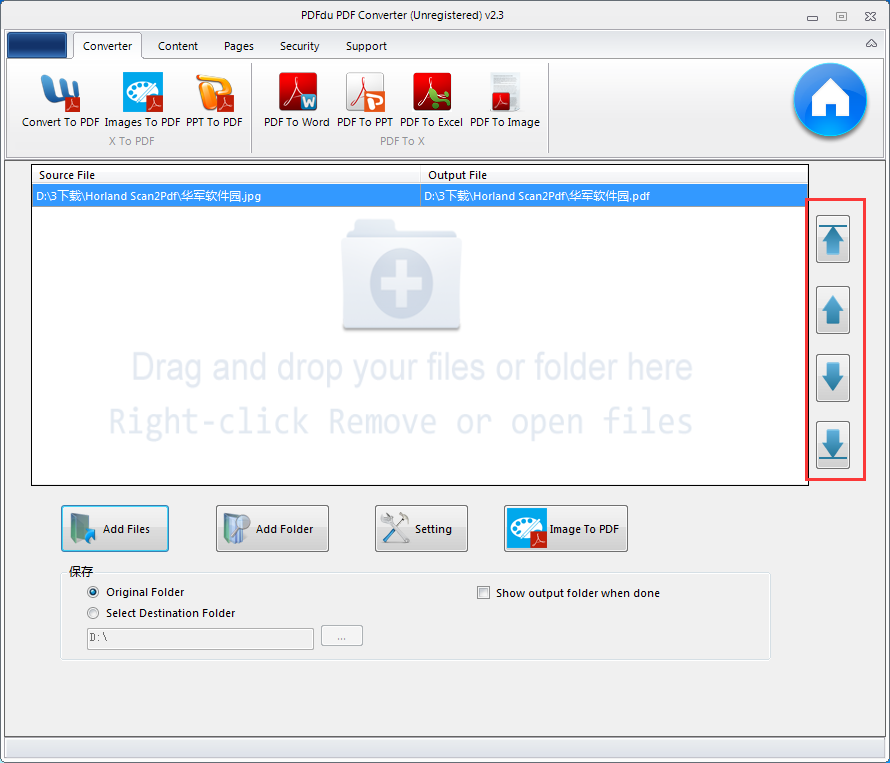Switch to the Security tab

(x=299, y=46)
